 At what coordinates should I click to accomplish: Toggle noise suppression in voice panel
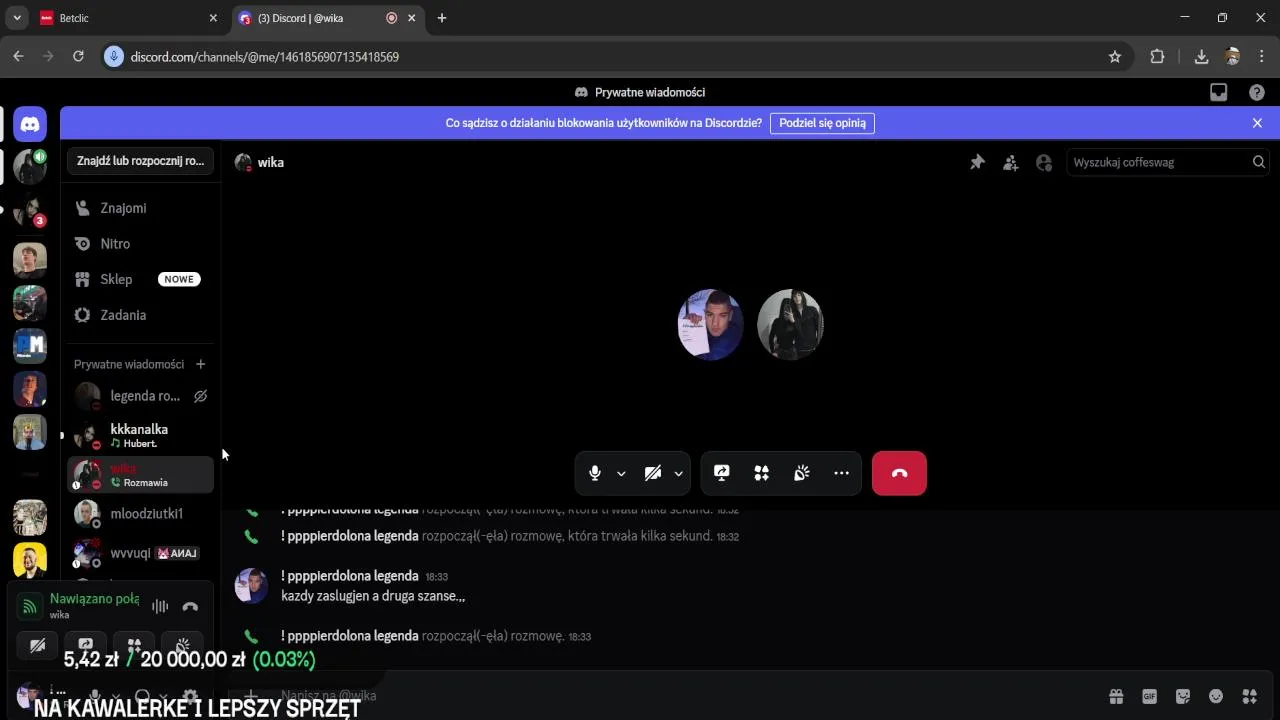pos(160,606)
